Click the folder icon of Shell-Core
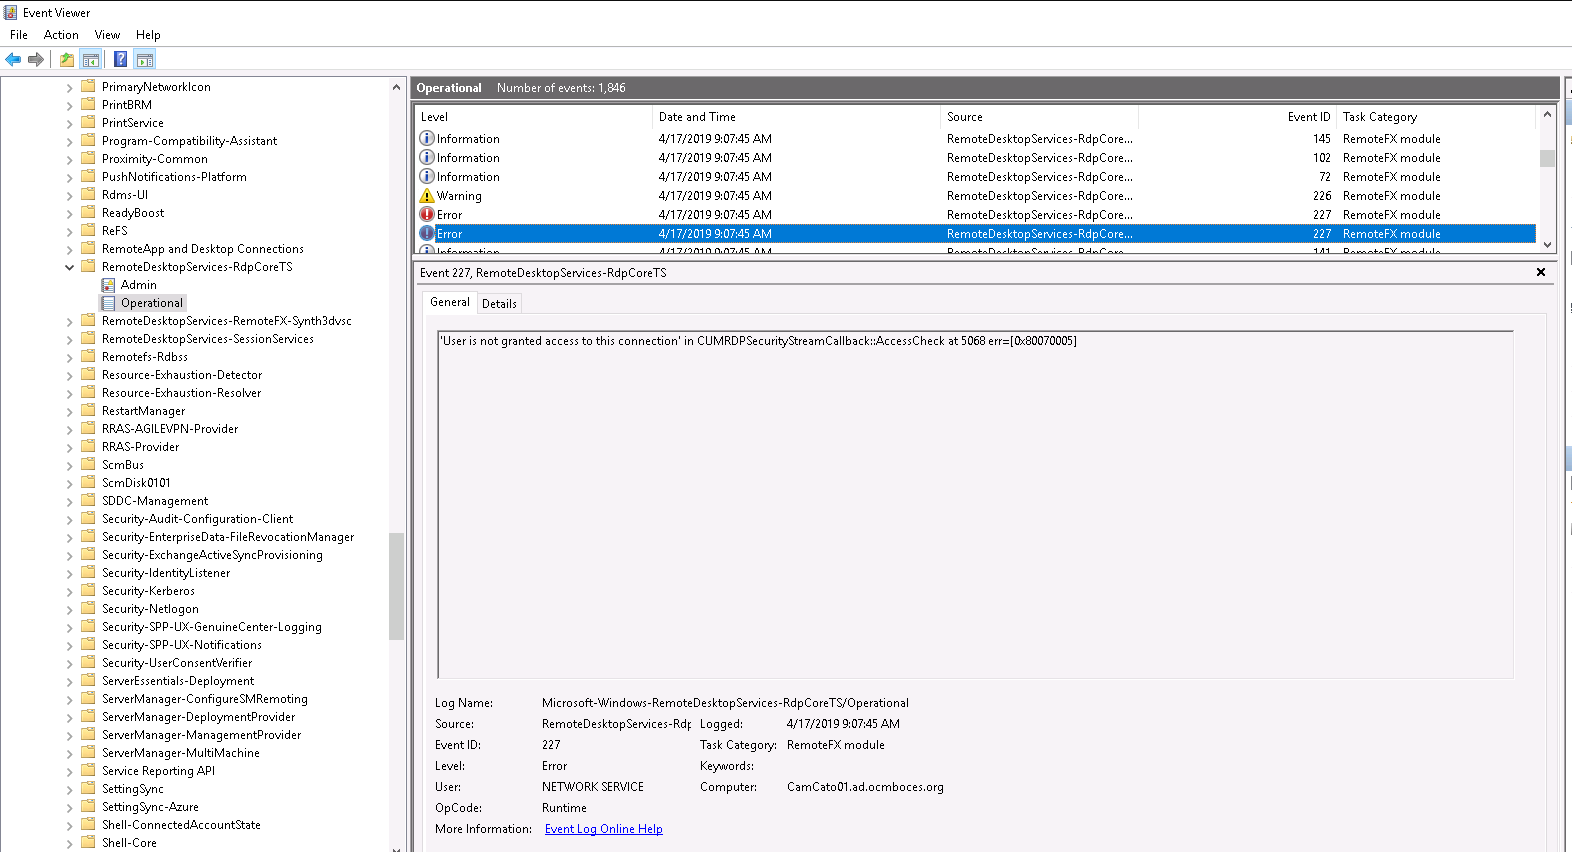Screen dimensions: 1572x852 tap(88, 842)
